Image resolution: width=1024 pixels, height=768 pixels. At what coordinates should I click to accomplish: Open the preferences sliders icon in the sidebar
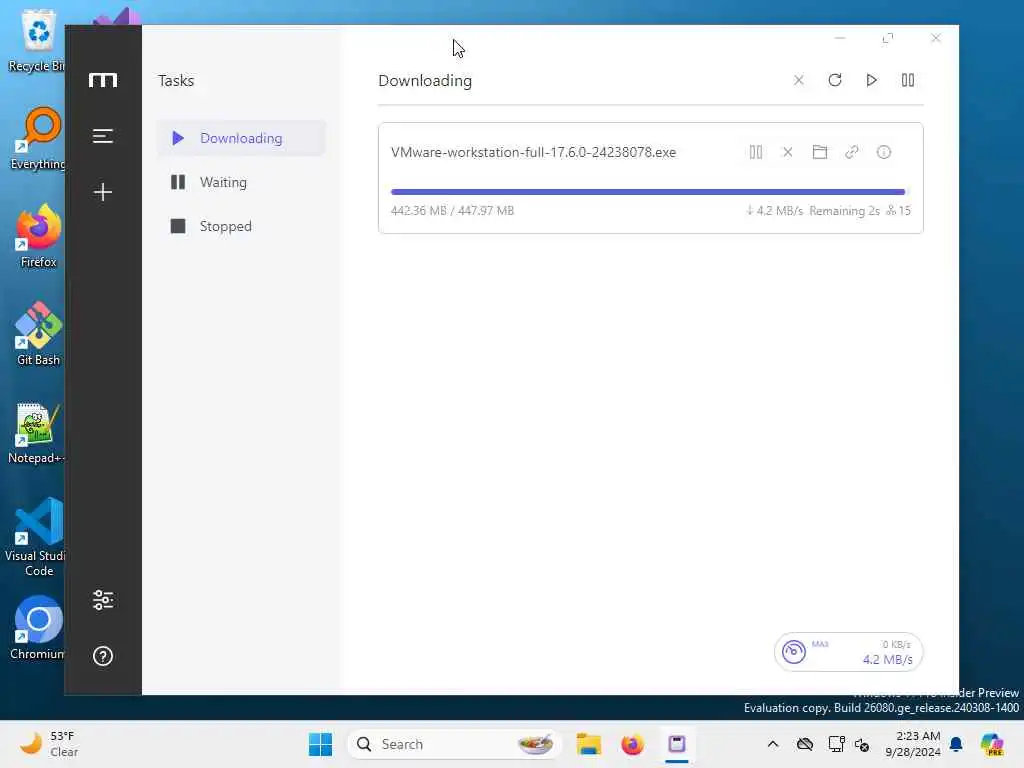click(x=103, y=600)
